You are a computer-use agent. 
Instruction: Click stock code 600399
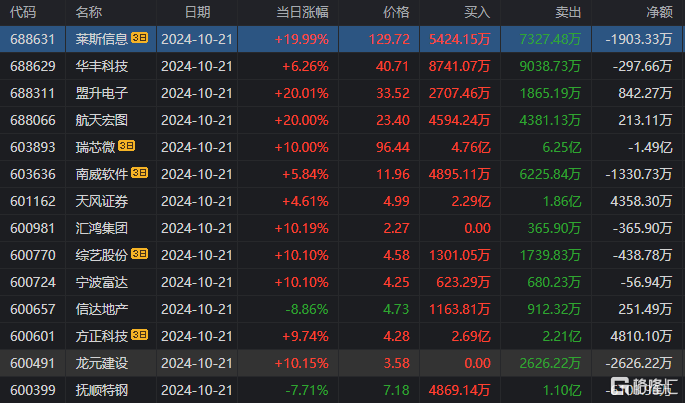pos(32,390)
